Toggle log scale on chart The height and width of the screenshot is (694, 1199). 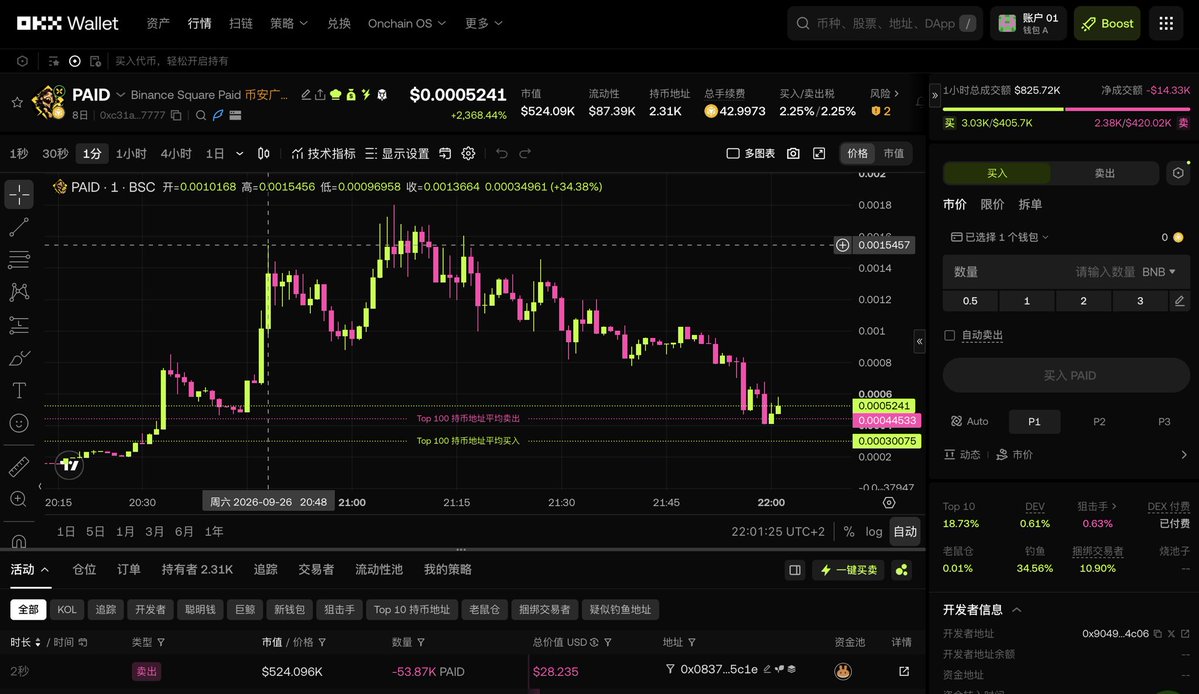click(874, 532)
